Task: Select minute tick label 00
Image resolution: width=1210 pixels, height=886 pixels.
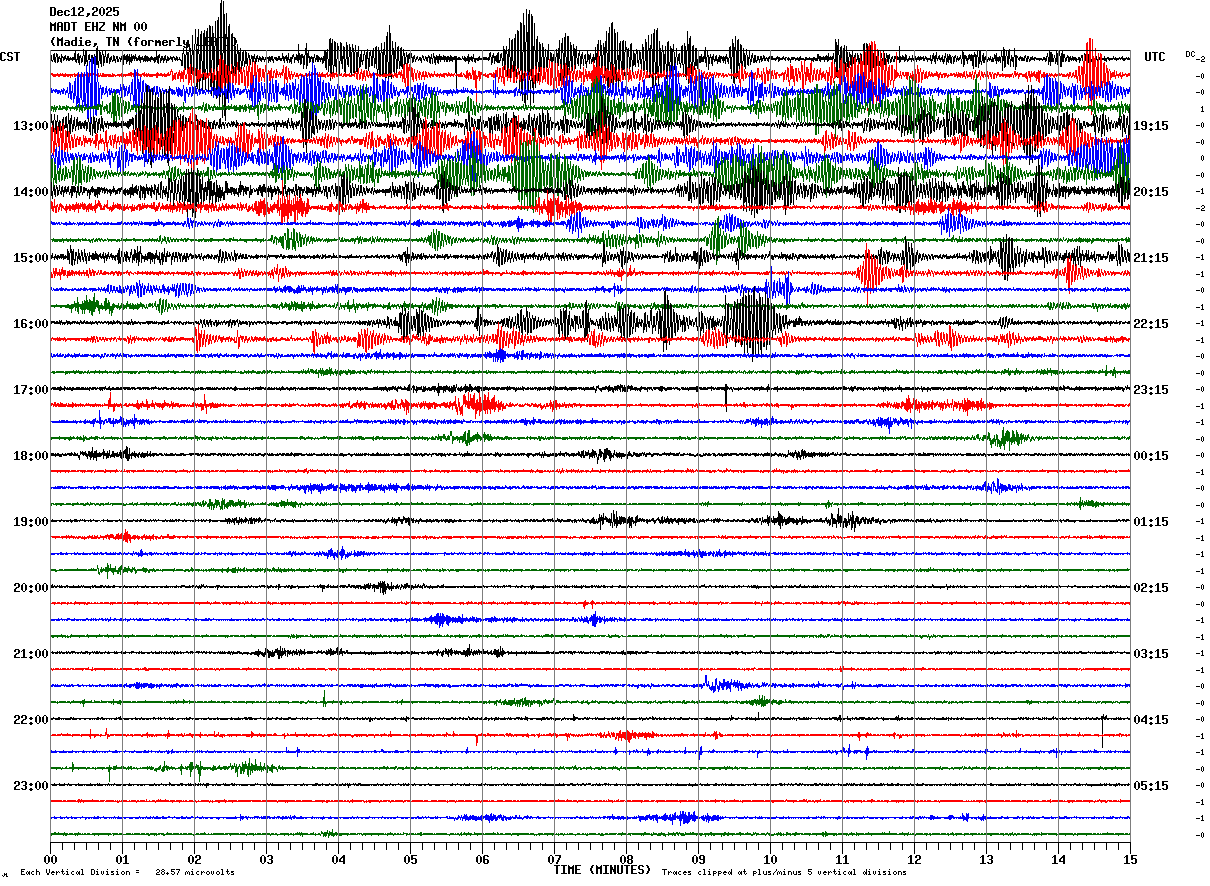Action: click(50, 859)
